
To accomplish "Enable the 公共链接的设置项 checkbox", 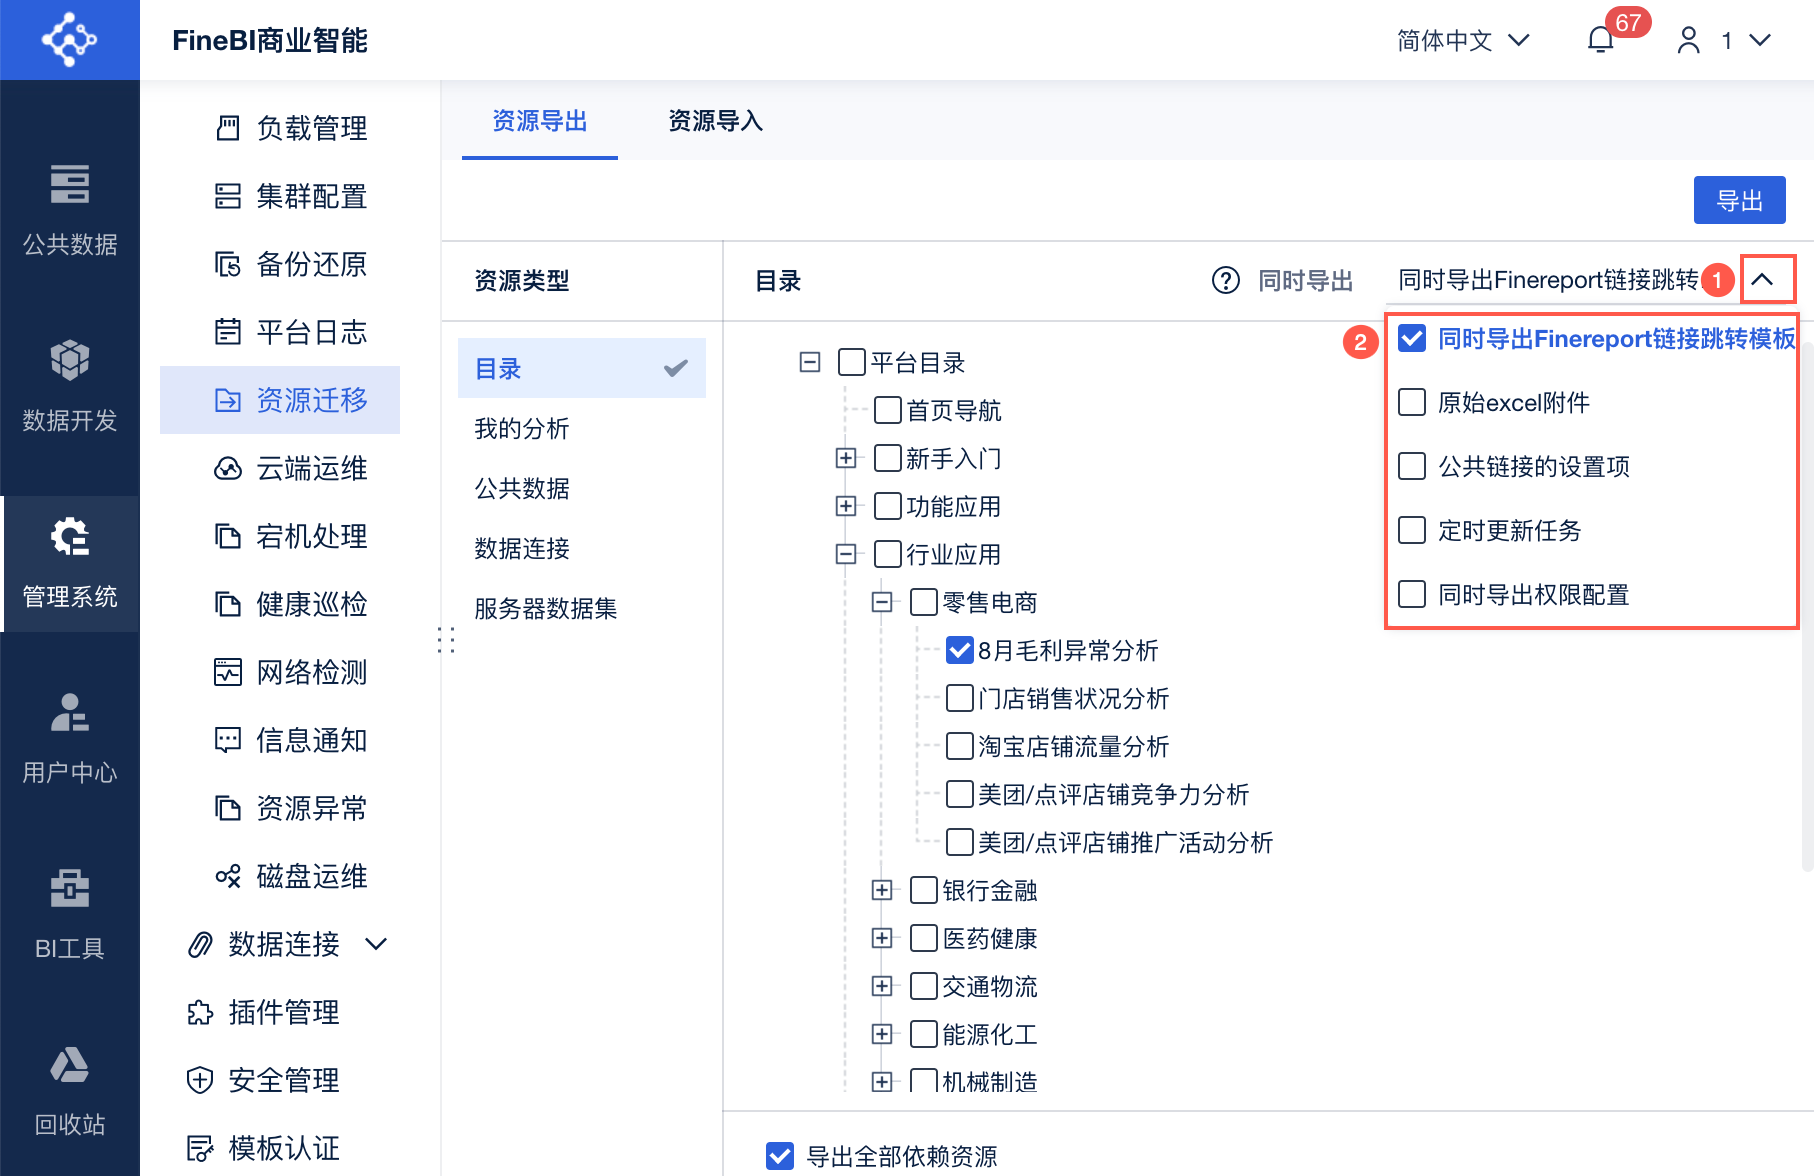I will [1412, 467].
